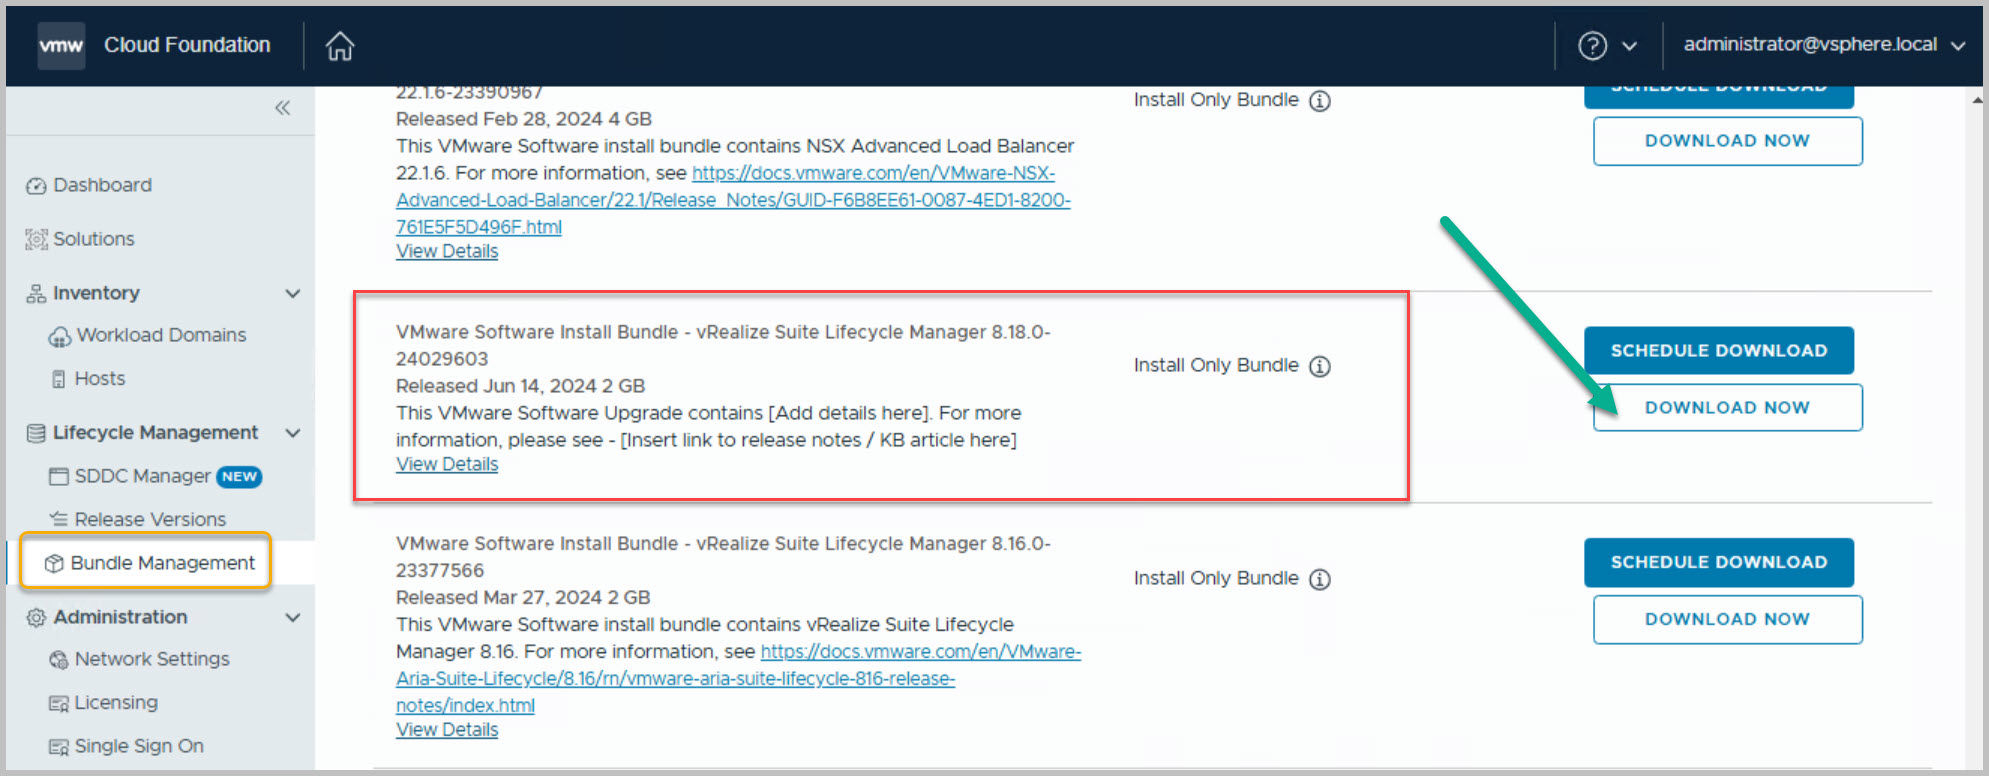The height and width of the screenshot is (776, 1989).
Task: Download NSX Advanced Load Balancer bundle now
Action: click(x=1727, y=141)
